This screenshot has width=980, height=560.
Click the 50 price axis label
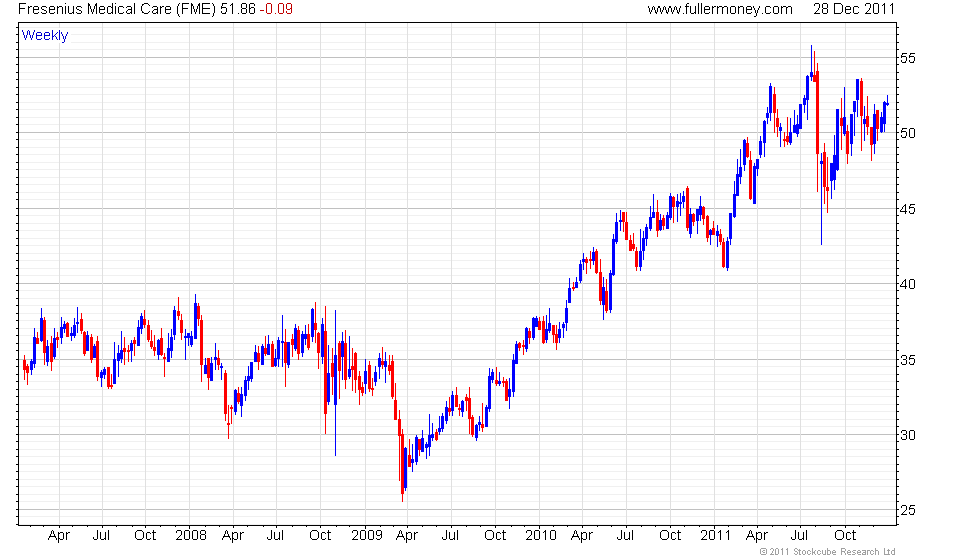click(x=908, y=133)
